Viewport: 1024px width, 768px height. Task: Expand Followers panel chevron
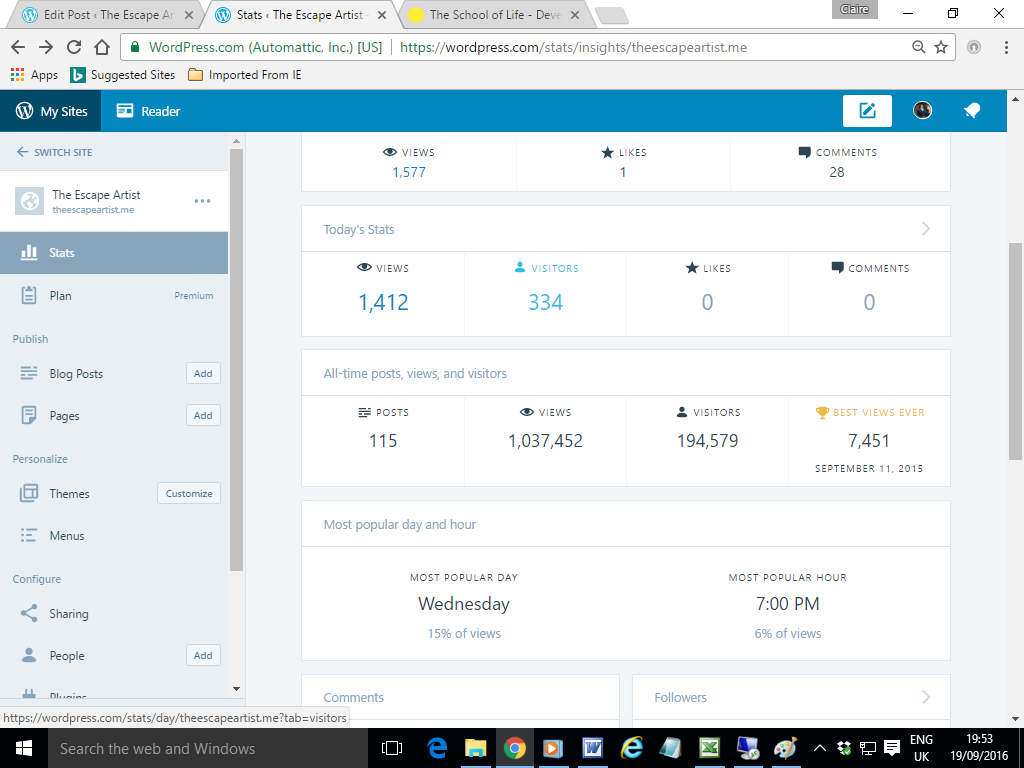[925, 697]
